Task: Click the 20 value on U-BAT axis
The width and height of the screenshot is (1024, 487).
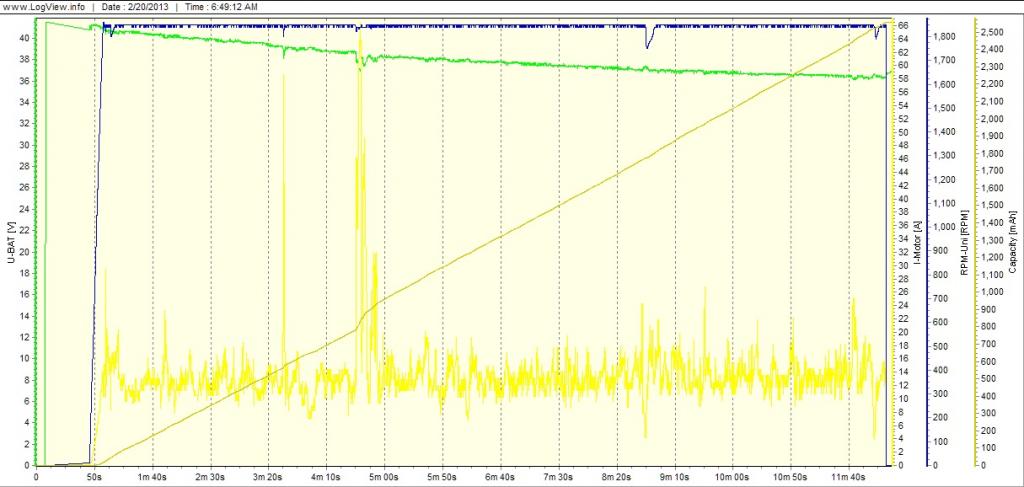Action: pyautogui.click(x=24, y=252)
